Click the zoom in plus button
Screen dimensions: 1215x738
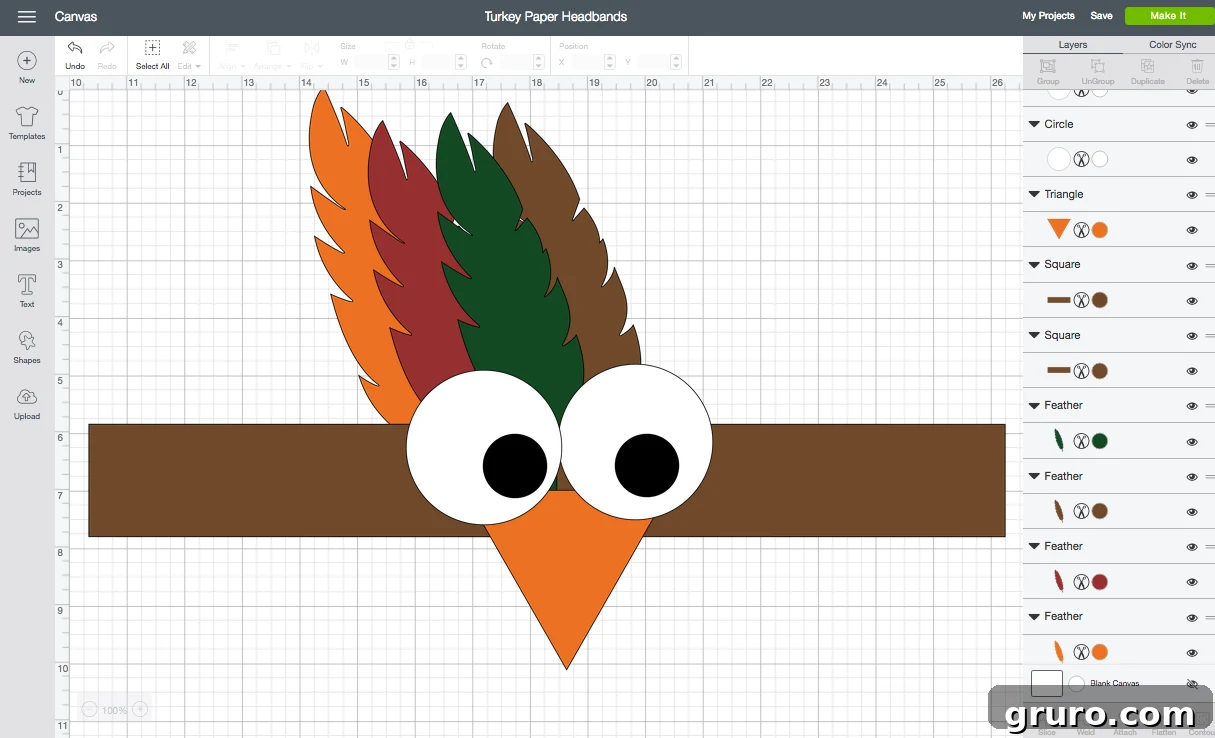coord(140,709)
